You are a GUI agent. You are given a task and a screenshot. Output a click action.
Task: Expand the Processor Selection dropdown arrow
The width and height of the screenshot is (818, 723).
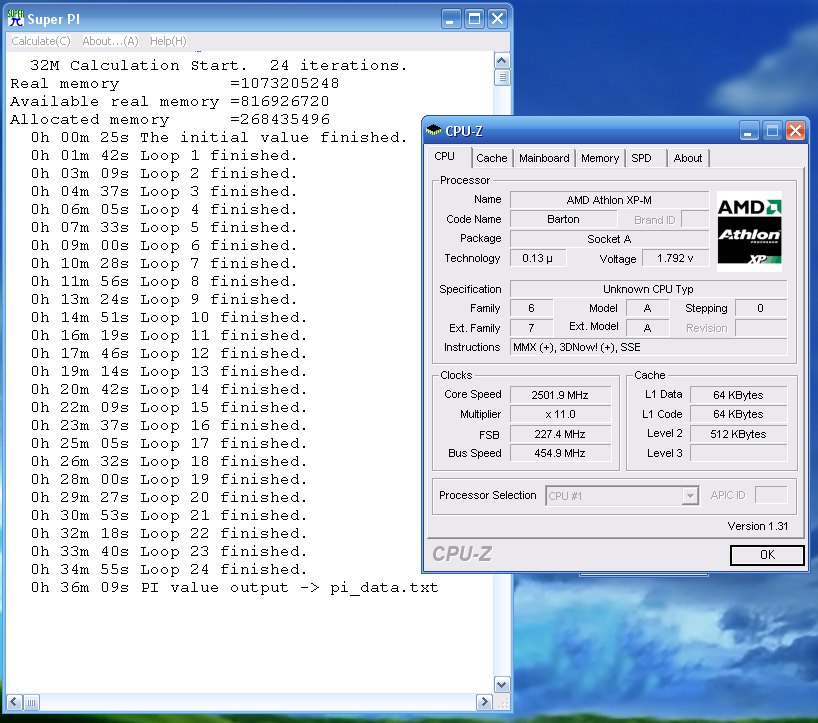(690, 496)
